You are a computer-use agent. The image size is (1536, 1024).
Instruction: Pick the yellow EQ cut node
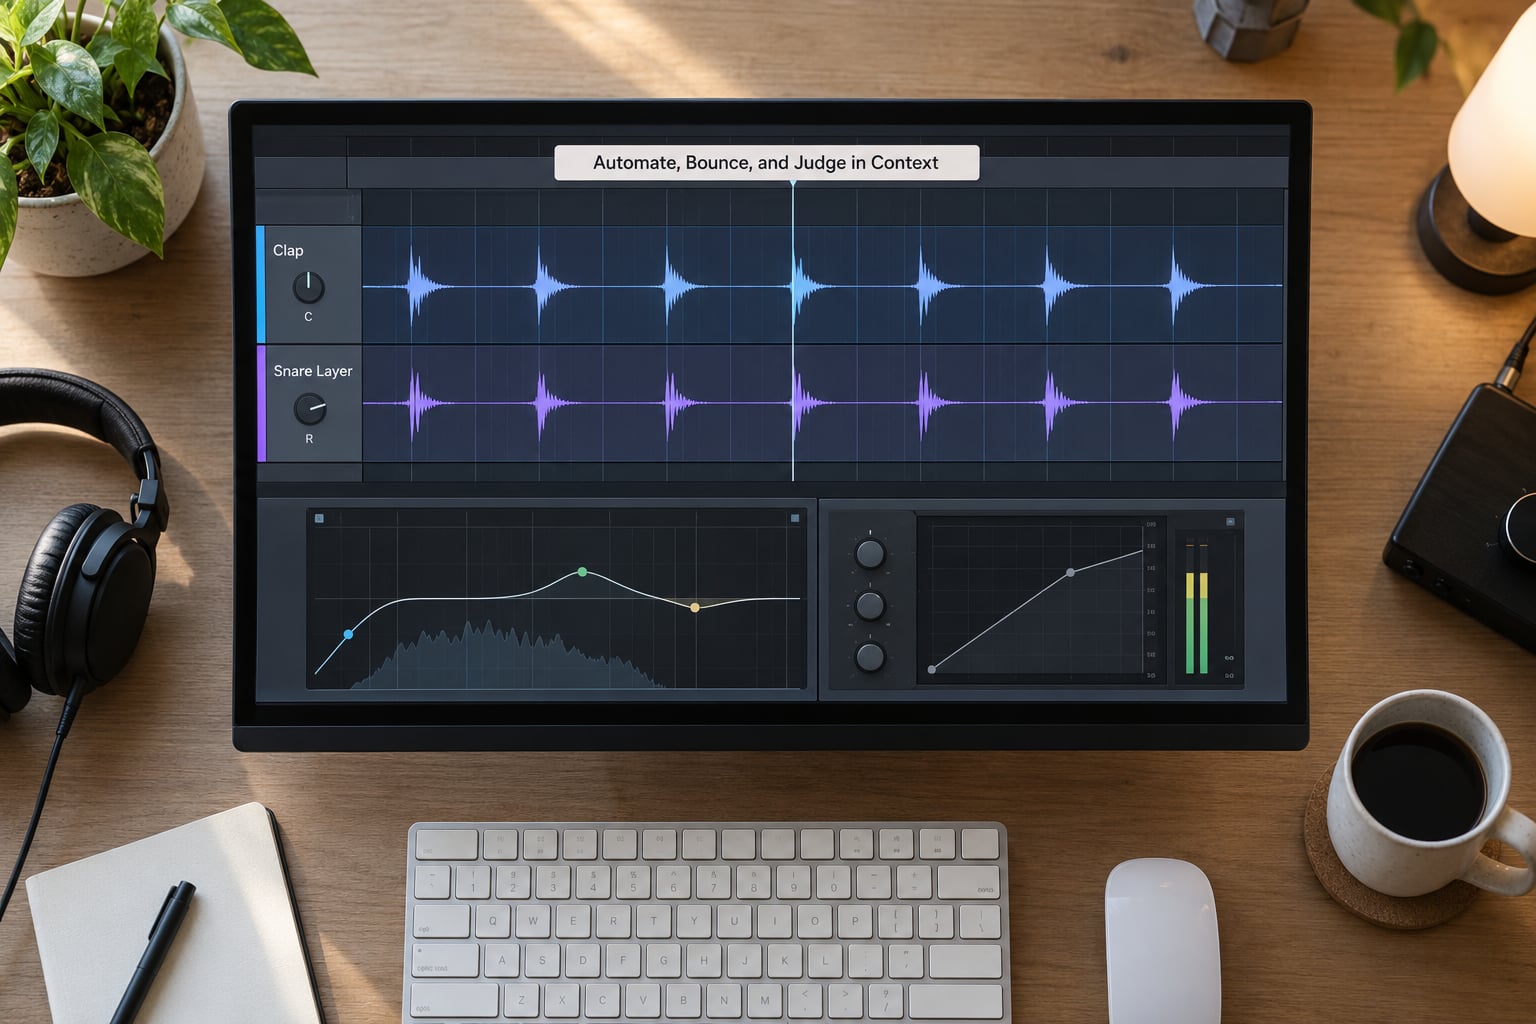click(x=695, y=607)
